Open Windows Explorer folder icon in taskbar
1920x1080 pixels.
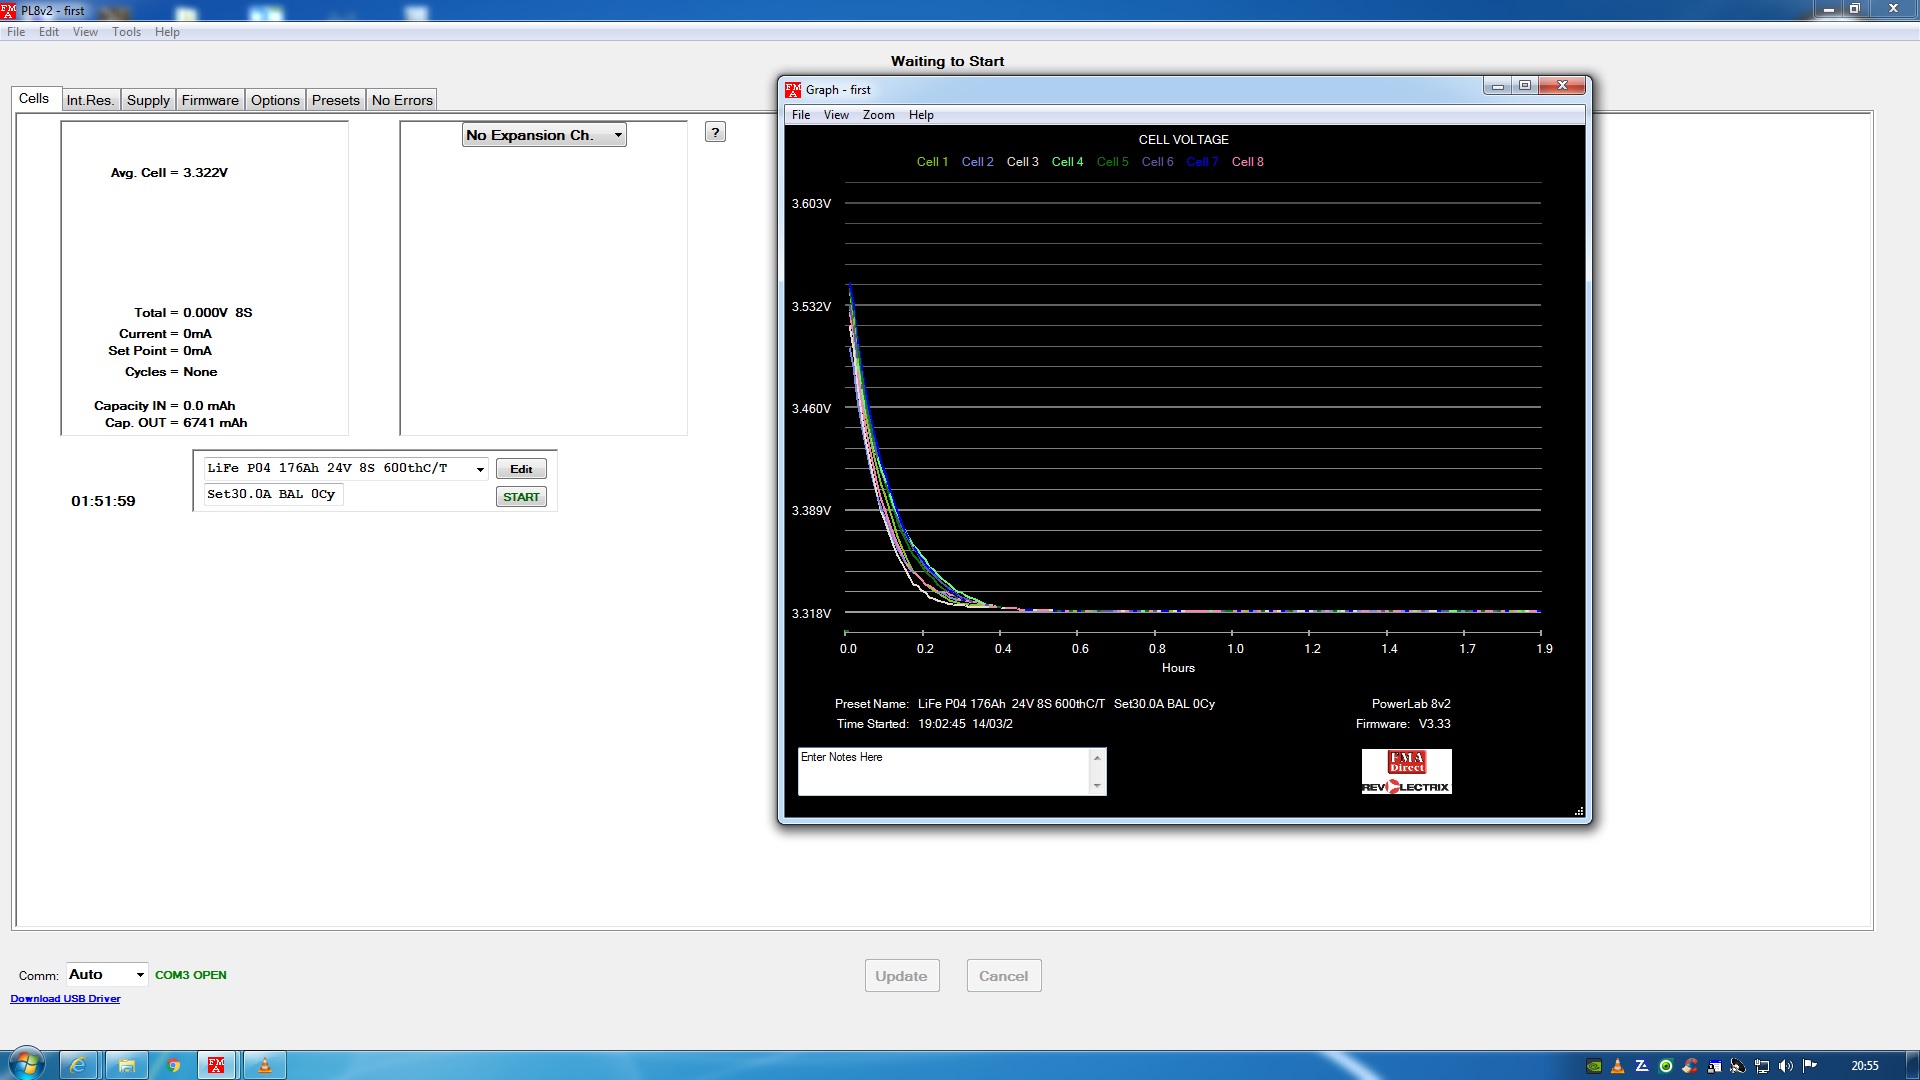click(126, 1065)
